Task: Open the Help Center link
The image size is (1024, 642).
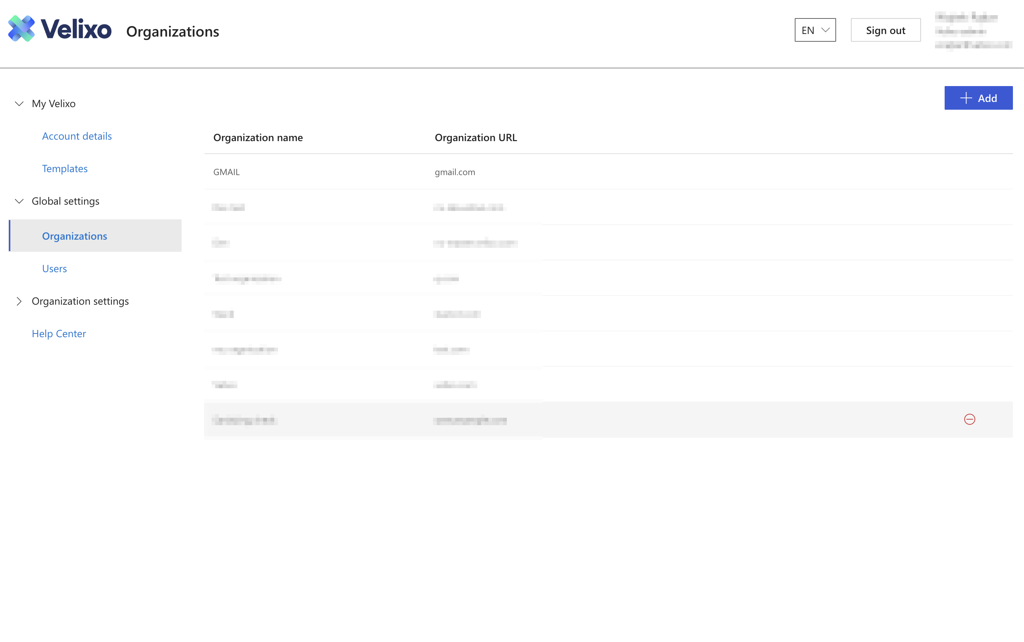Action: click(59, 334)
